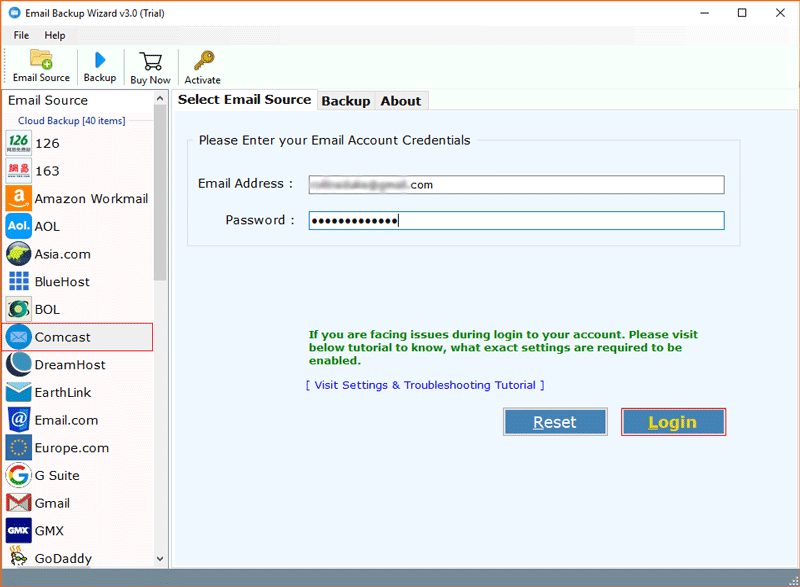The height and width of the screenshot is (587, 800).
Task: Choose the Amazon Workmail icon
Action: [x=18, y=198]
